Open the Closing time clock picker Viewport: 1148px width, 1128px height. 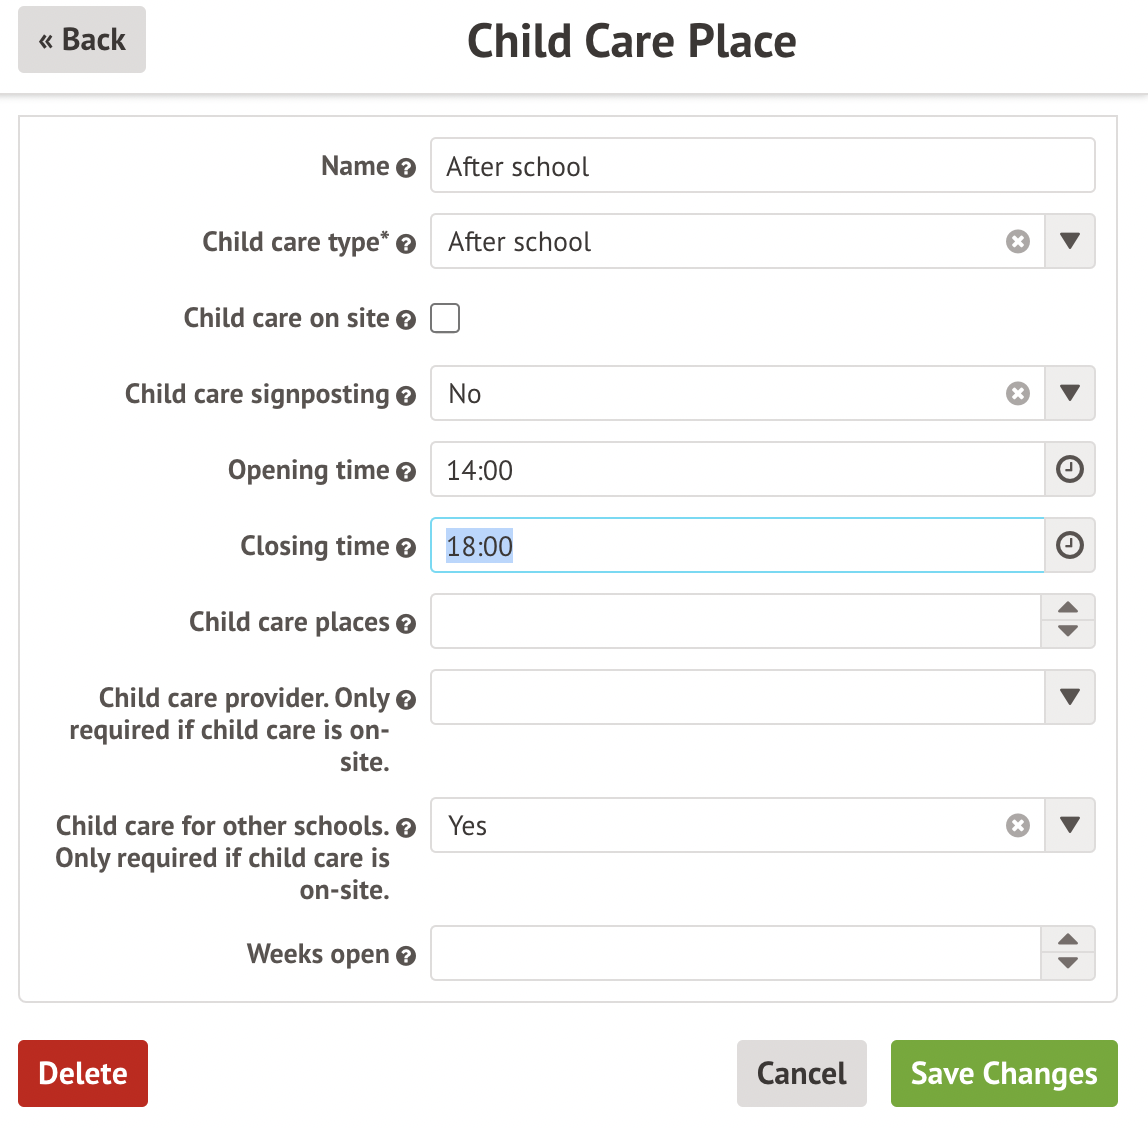pyautogui.click(x=1069, y=545)
